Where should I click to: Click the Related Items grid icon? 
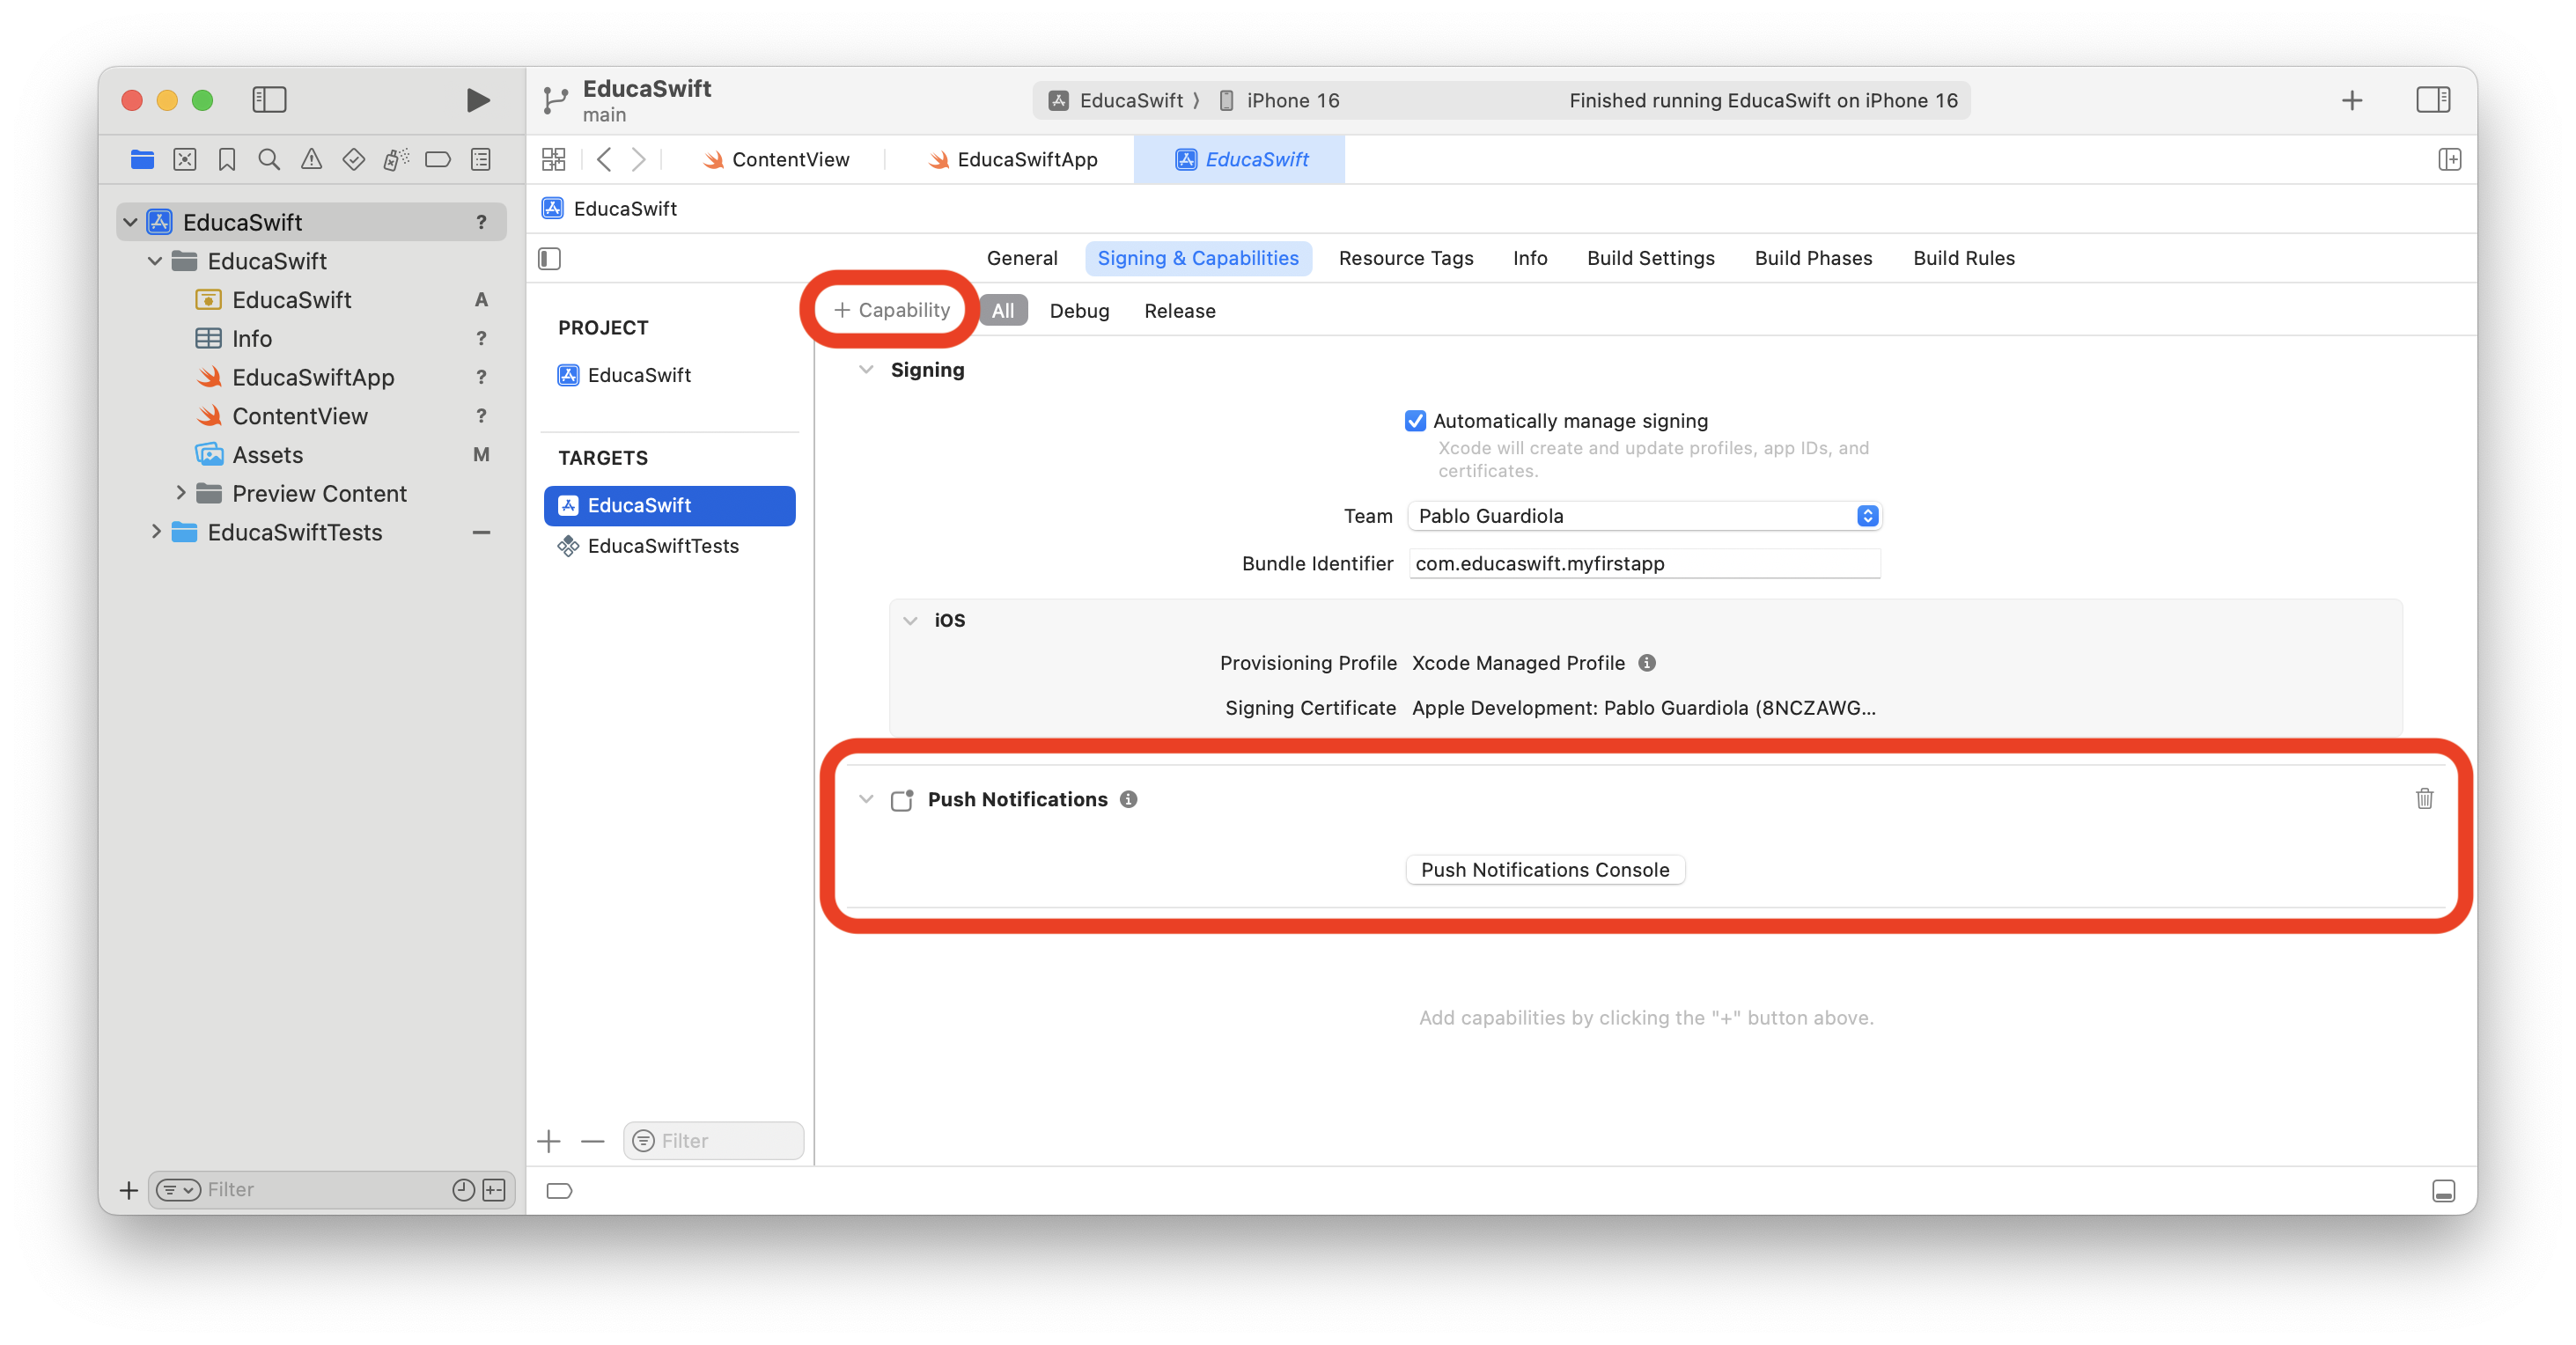pyautogui.click(x=553, y=159)
